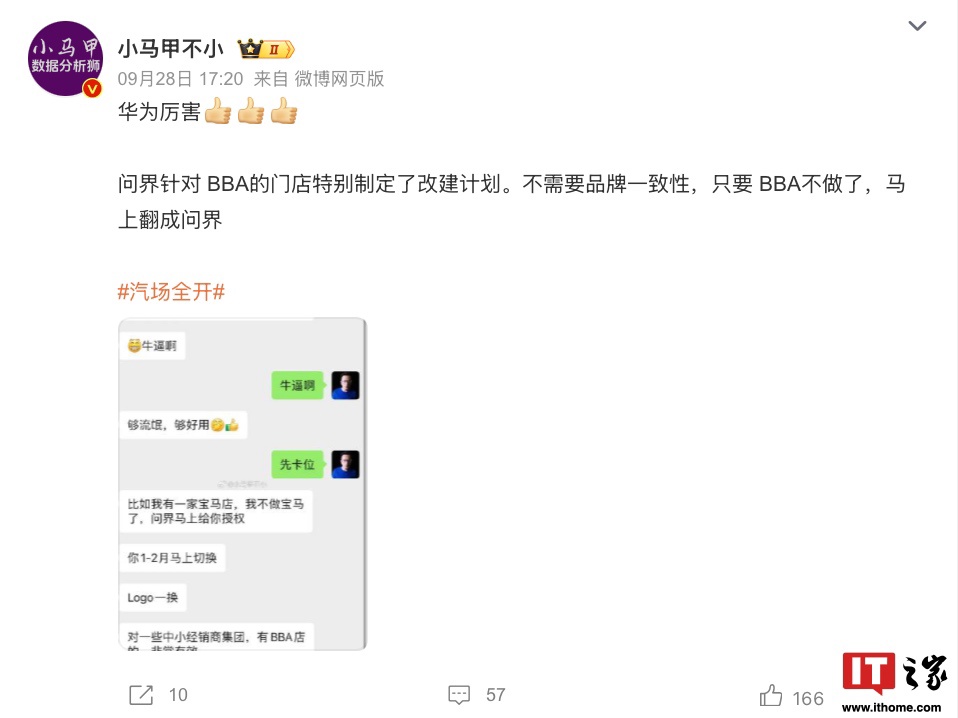Open the comments bubble icon
The width and height of the screenshot is (958, 718).
pyautogui.click(x=459, y=695)
